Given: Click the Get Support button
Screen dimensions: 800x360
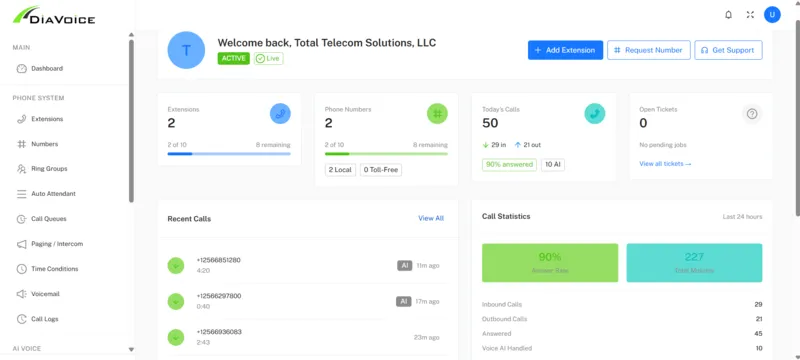Looking at the screenshot, I should tap(728, 50).
